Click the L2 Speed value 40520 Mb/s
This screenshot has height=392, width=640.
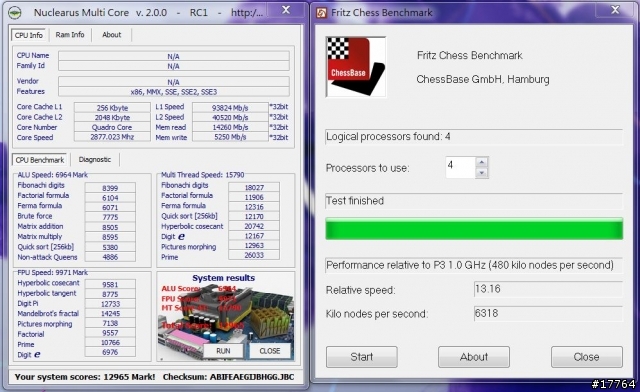pyautogui.click(x=230, y=118)
